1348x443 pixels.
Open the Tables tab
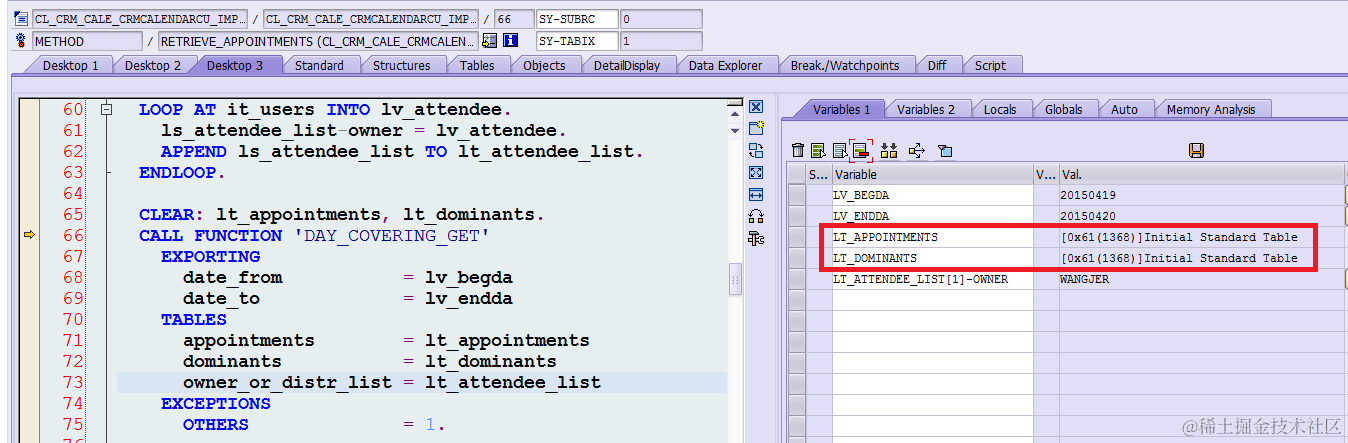tap(477, 65)
